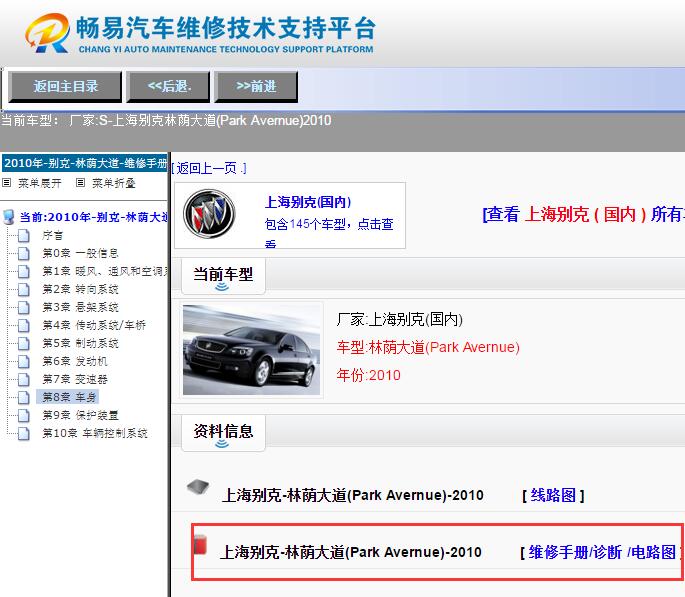Image resolution: width=685 pixels, height=597 pixels.
Task: Click page icon beside 第2章 转向系统
Action: (24, 289)
